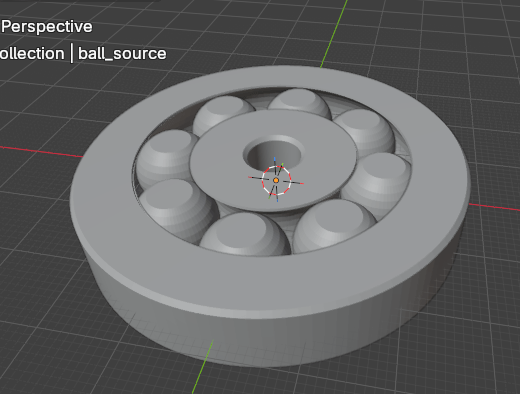Click the 3D cursor at the bearing center

click(276, 180)
